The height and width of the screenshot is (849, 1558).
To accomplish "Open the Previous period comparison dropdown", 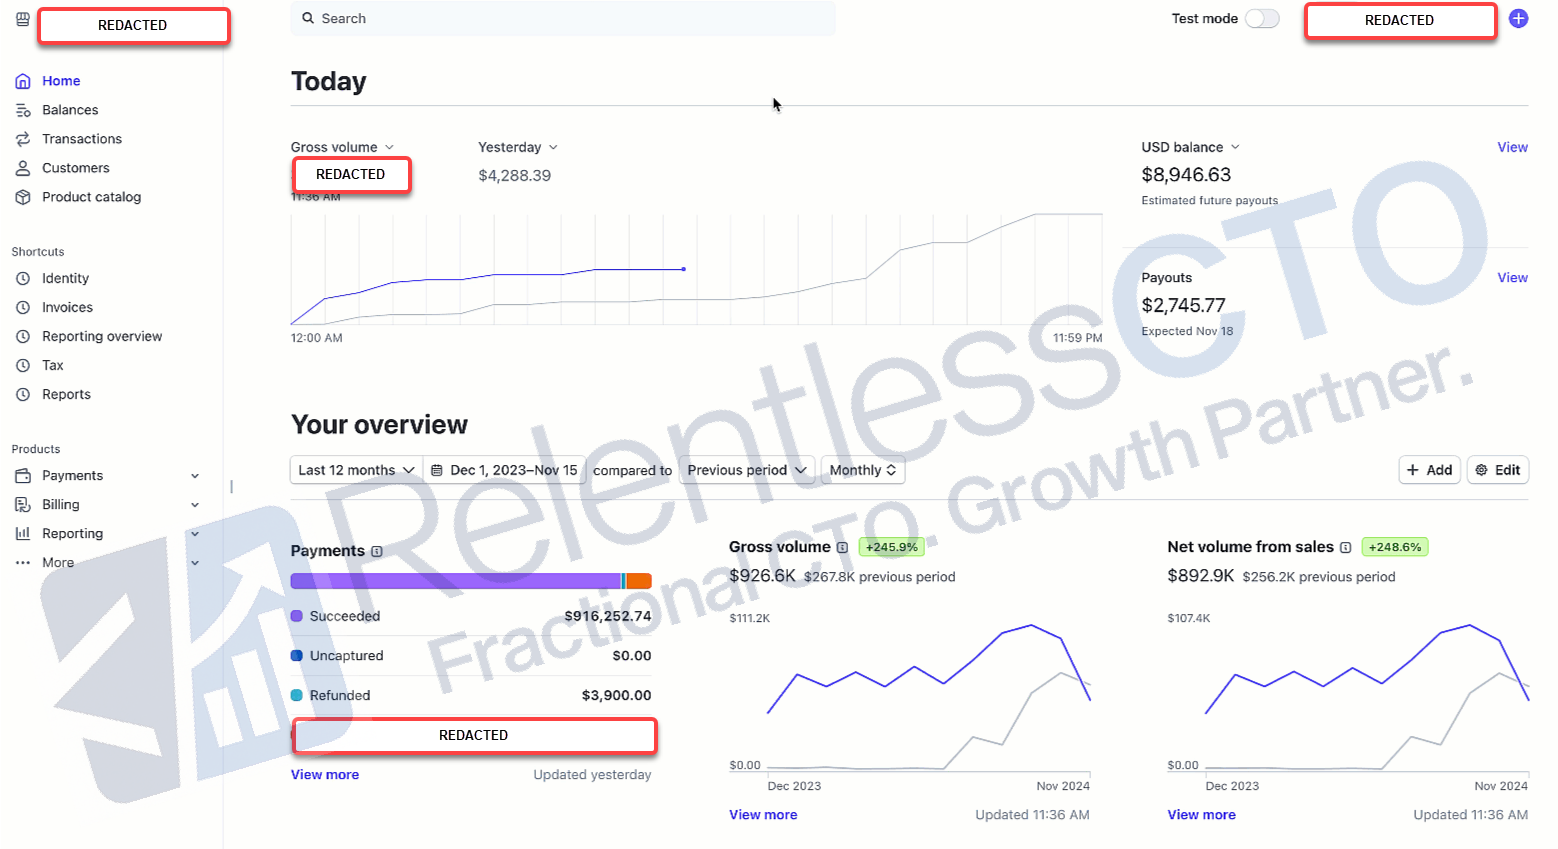I will pyautogui.click(x=746, y=469).
